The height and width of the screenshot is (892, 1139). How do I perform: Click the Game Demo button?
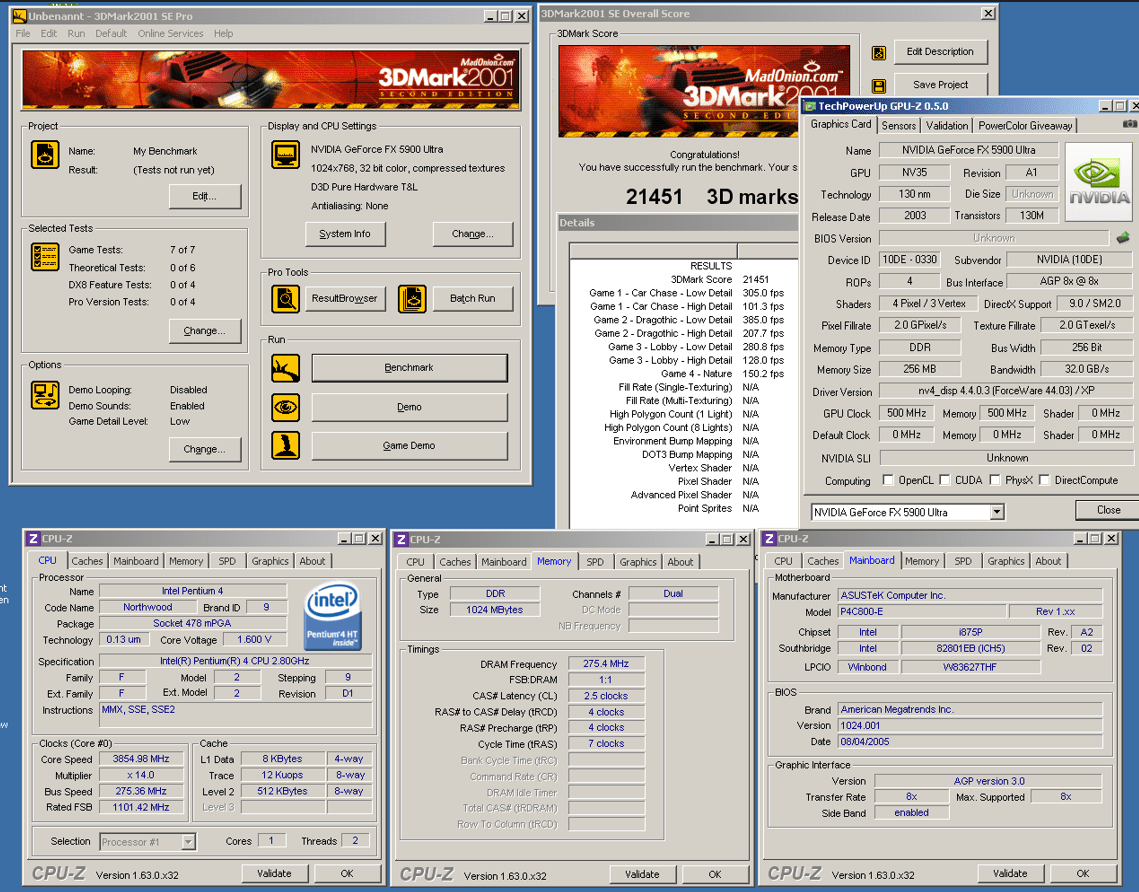click(x=409, y=445)
